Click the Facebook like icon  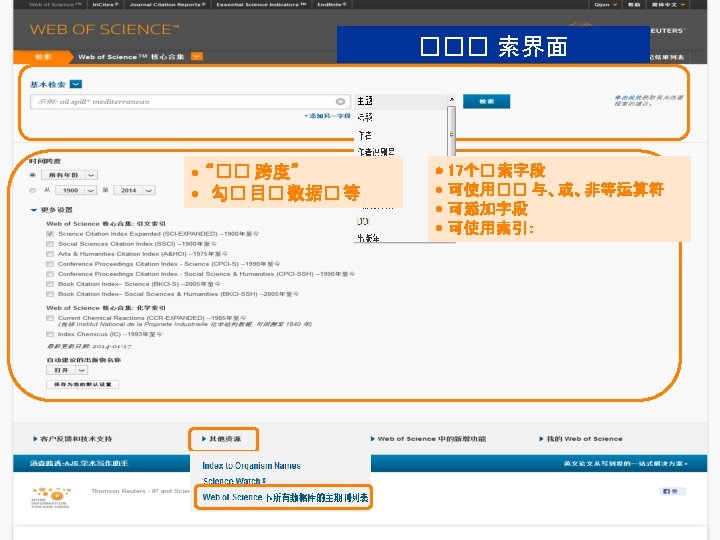(673, 491)
